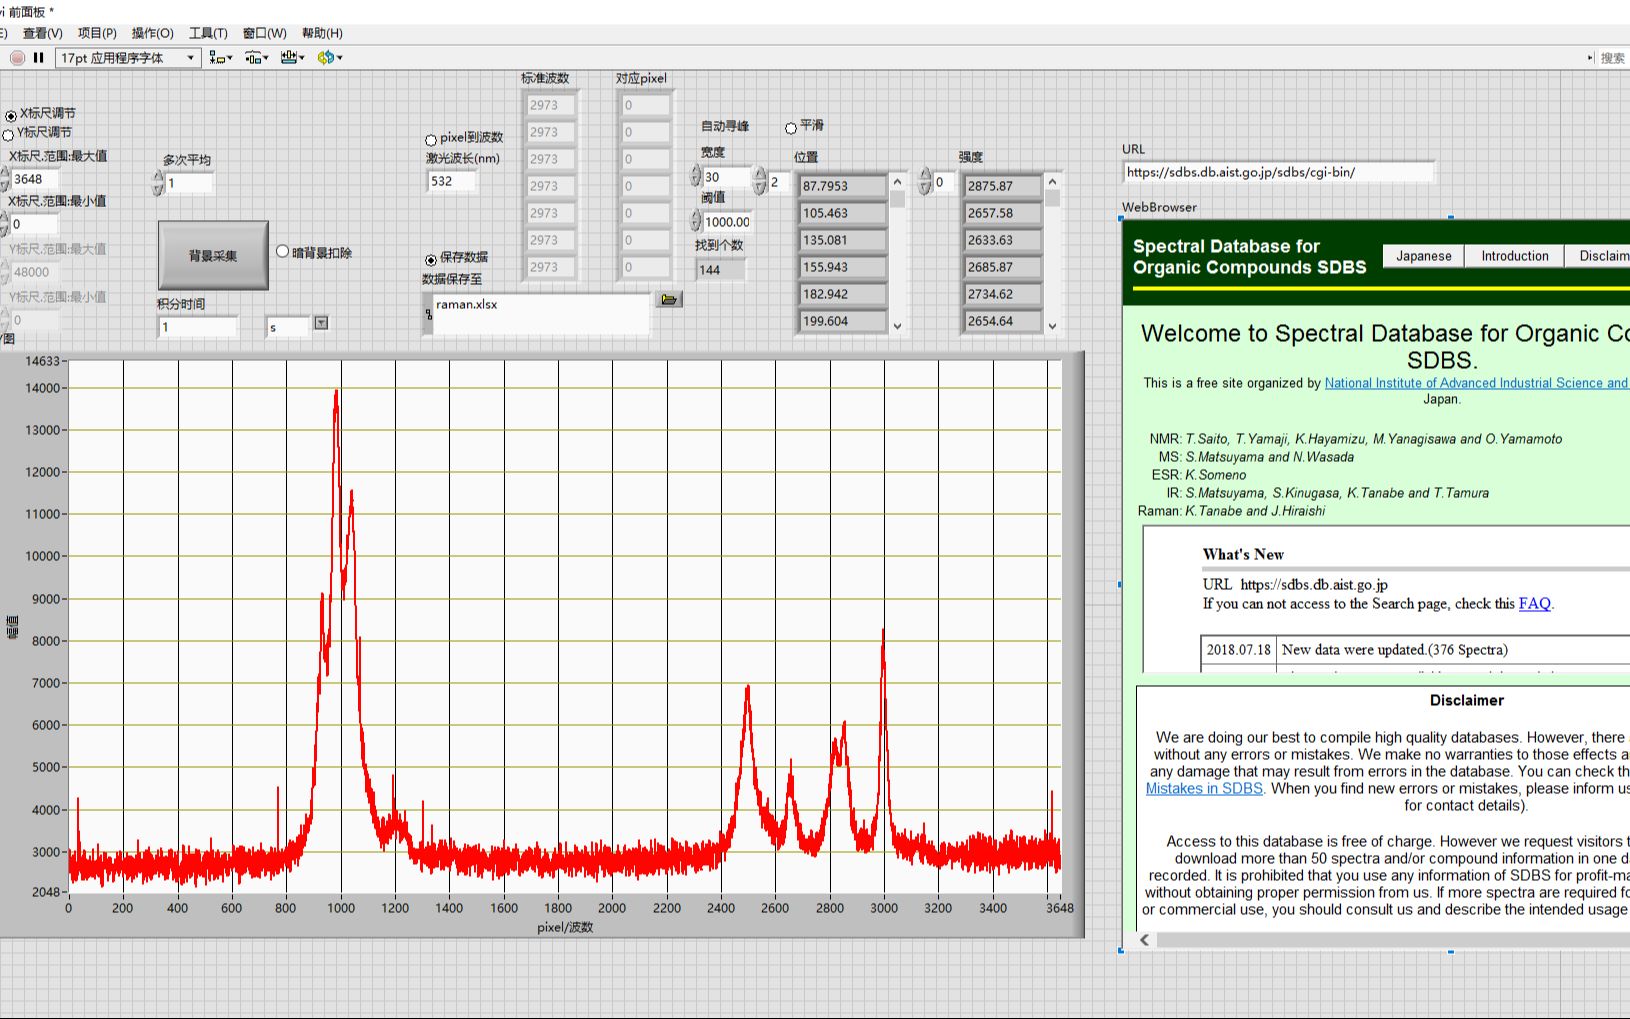This screenshot has width=1630, height=1019.
Task: Open the Reorder toolbar icon
Action: click(329, 58)
